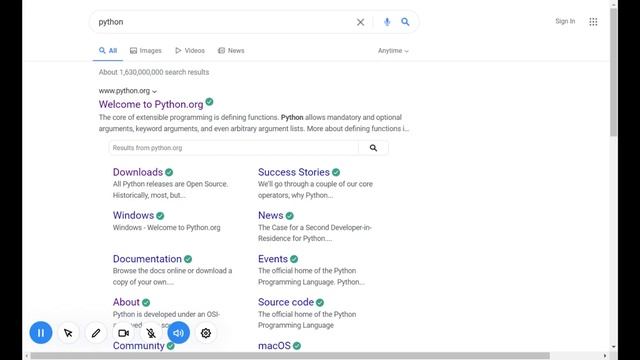Click the verified badge beside Windows

point(160,216)
